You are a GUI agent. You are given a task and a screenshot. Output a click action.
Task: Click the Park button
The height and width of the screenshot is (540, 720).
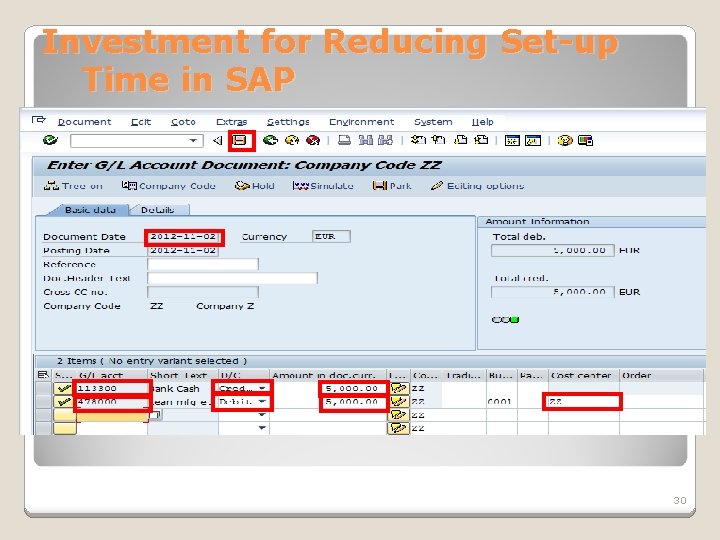coord(392,186)
